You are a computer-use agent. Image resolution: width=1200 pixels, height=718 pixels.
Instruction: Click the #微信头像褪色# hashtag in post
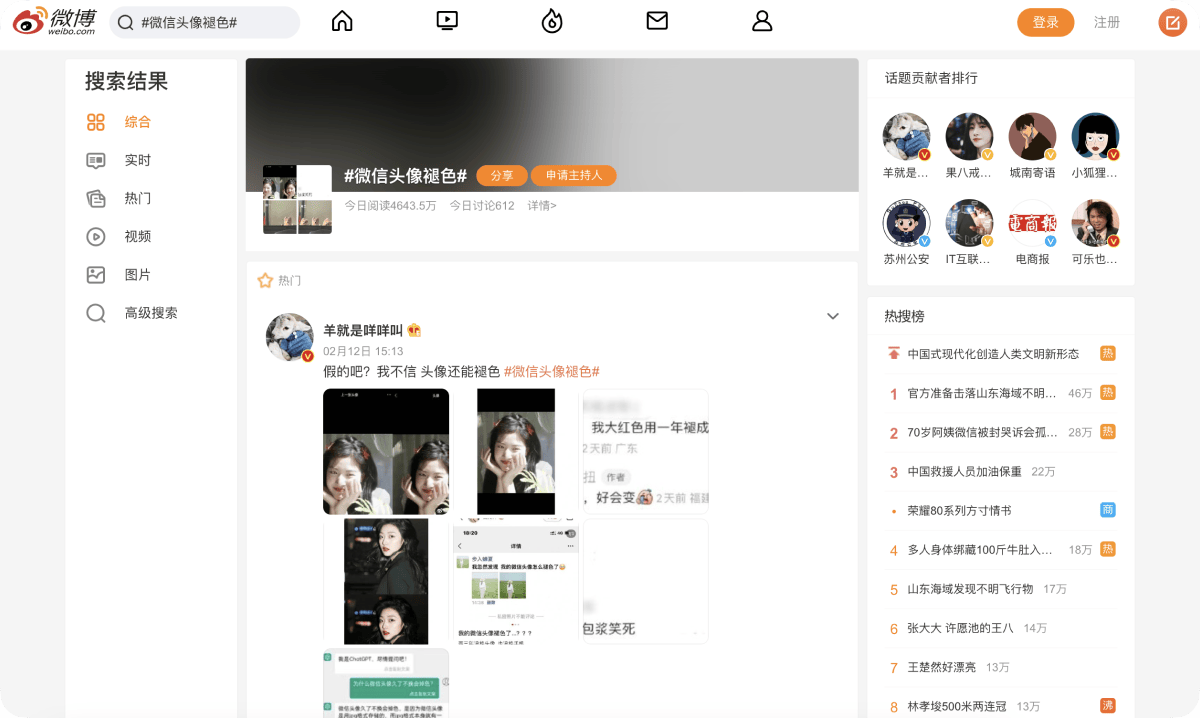tap(552, 371)
